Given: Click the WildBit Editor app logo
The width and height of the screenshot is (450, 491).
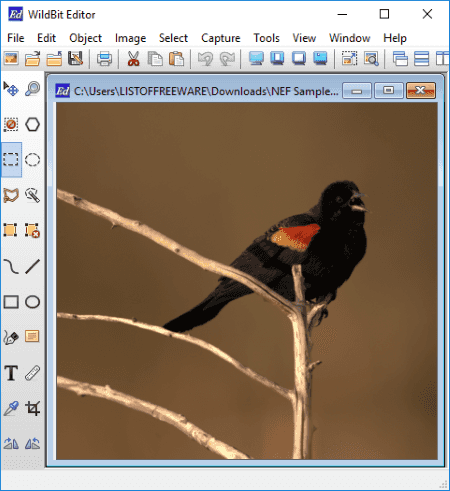Looking at the screenshot, I should (16, 14).
